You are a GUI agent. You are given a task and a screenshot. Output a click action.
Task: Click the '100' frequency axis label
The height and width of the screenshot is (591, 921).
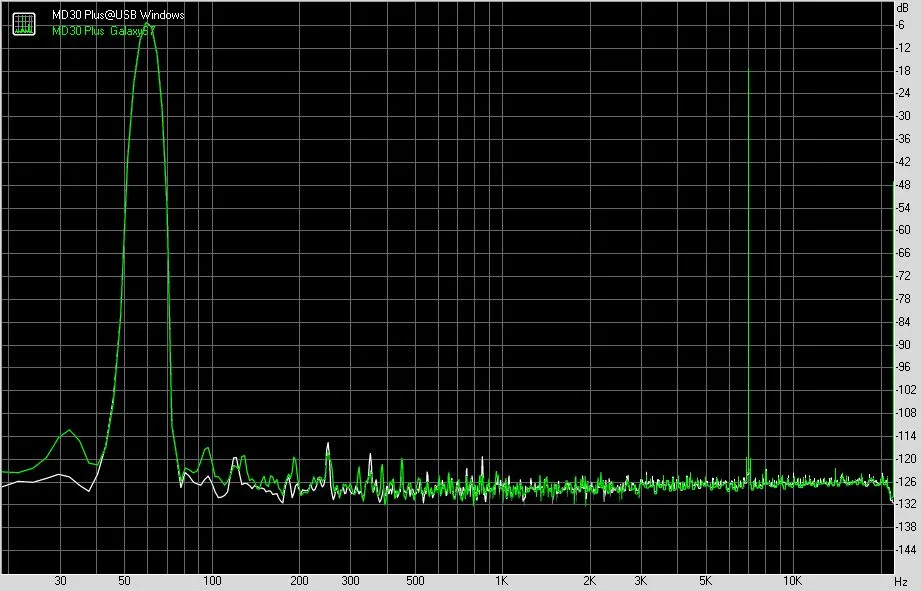(212, 581)
